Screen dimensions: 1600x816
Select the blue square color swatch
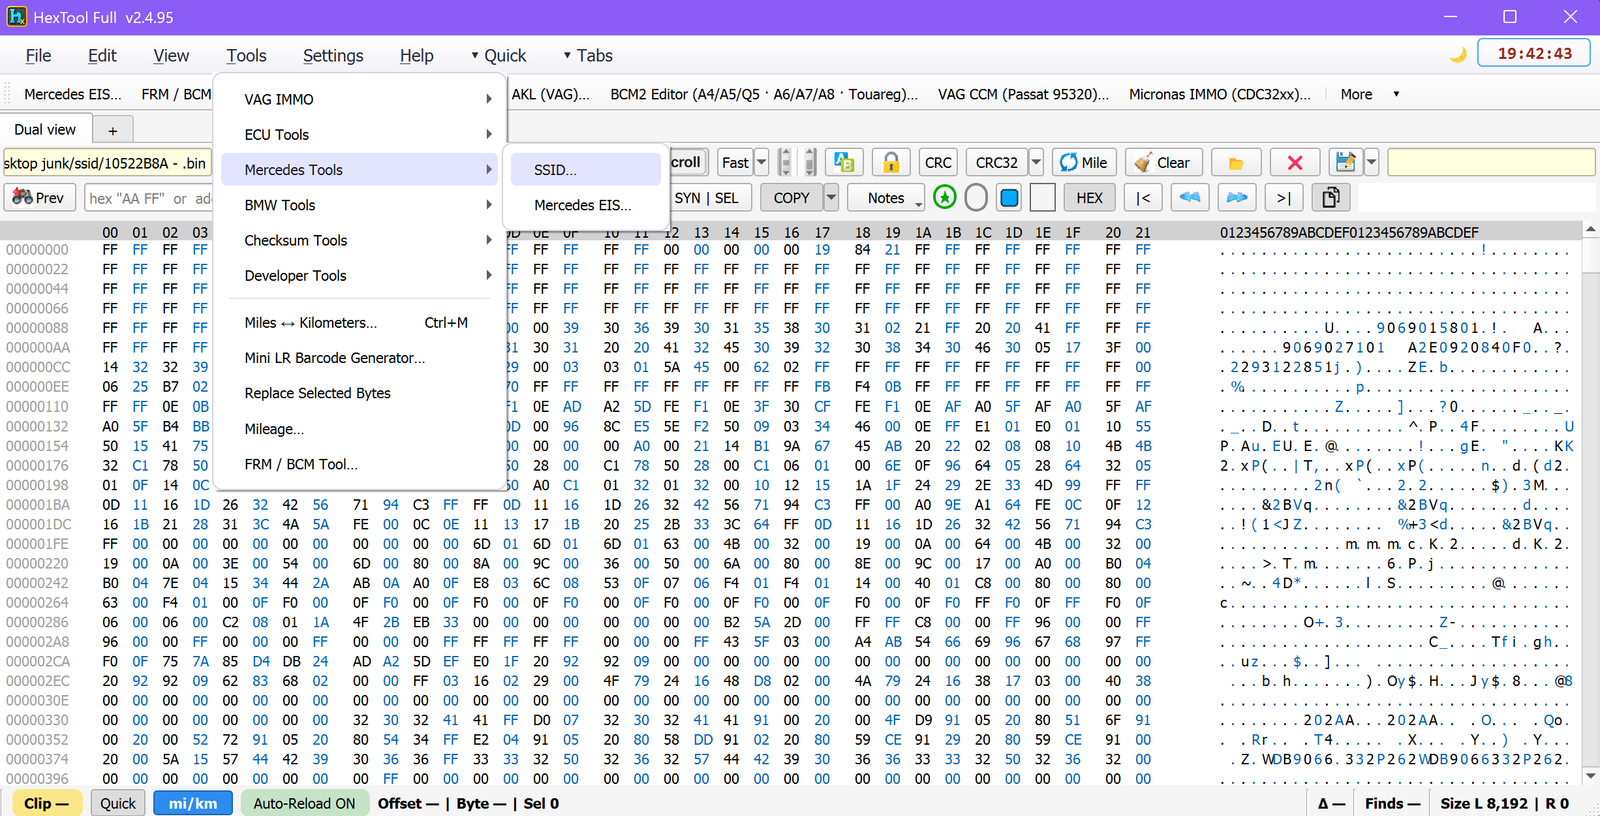click(1009, 197)
